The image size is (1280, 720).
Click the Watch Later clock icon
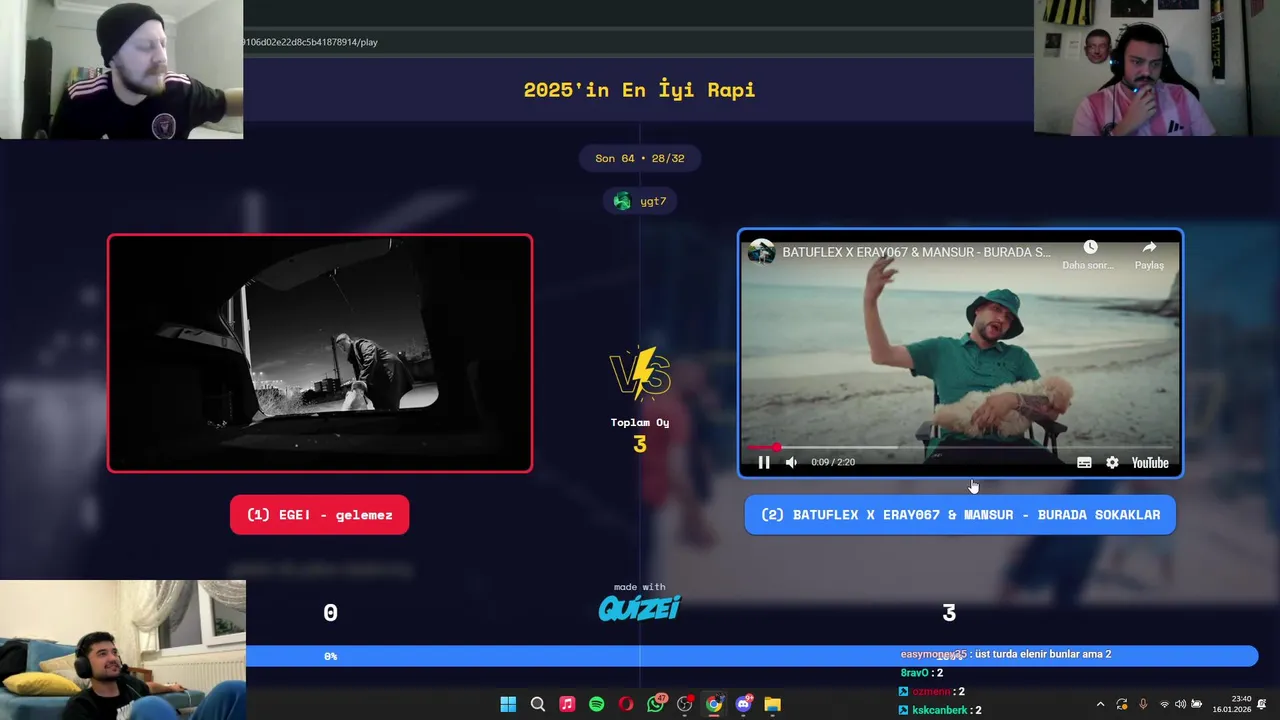pyautogui.click(x=1090, y=247)
